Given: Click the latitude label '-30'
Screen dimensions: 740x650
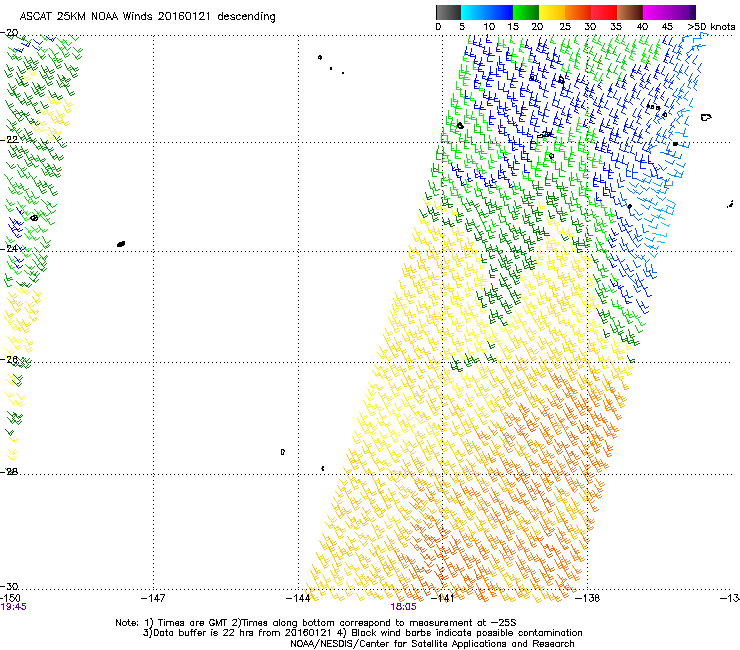Looking at the screenshot, I should click(9, 586).
